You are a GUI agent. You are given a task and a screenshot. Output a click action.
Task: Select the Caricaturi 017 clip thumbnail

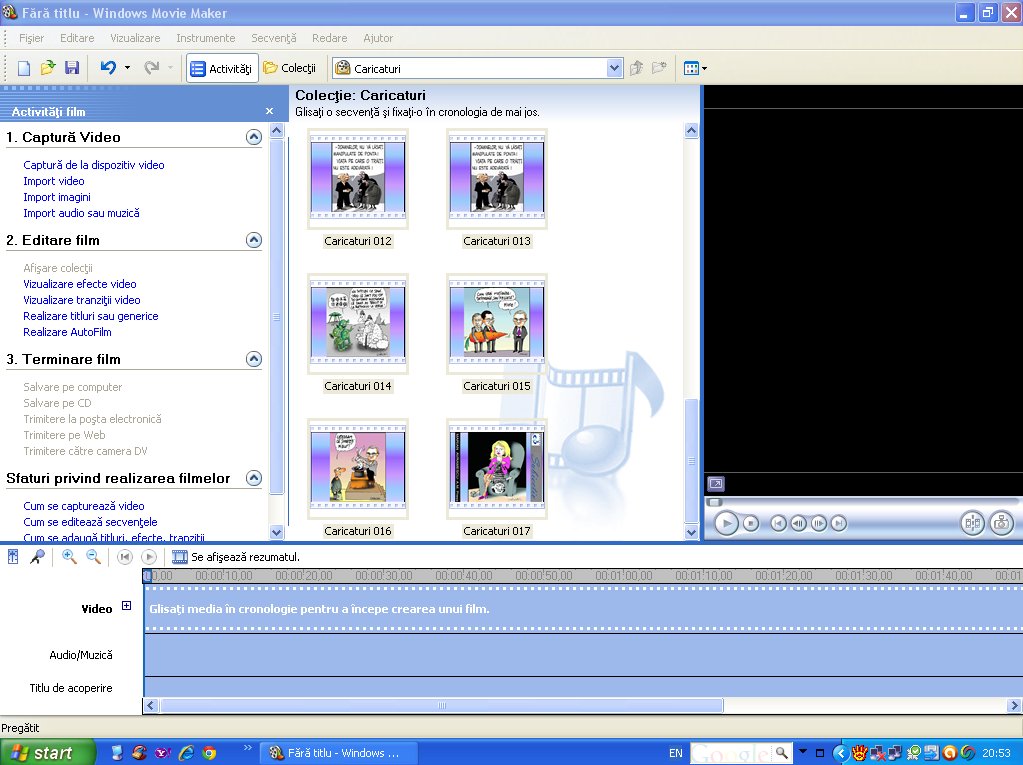496,469
